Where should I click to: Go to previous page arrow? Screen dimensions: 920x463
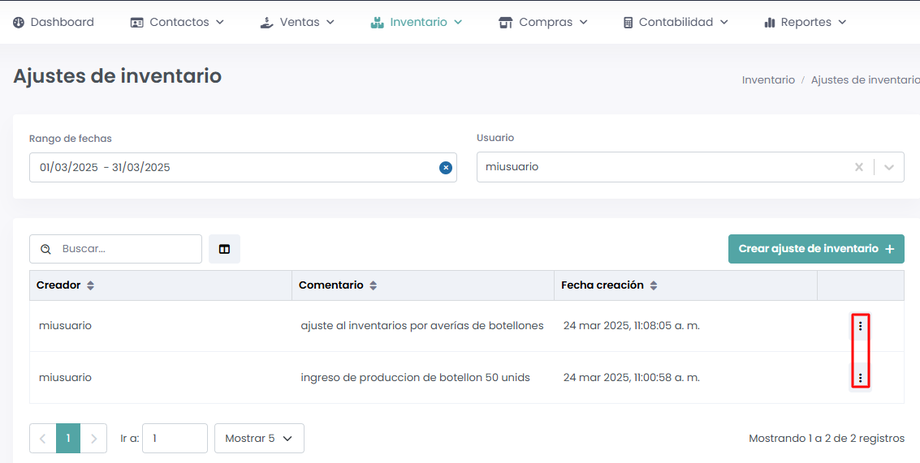[43, 438]
